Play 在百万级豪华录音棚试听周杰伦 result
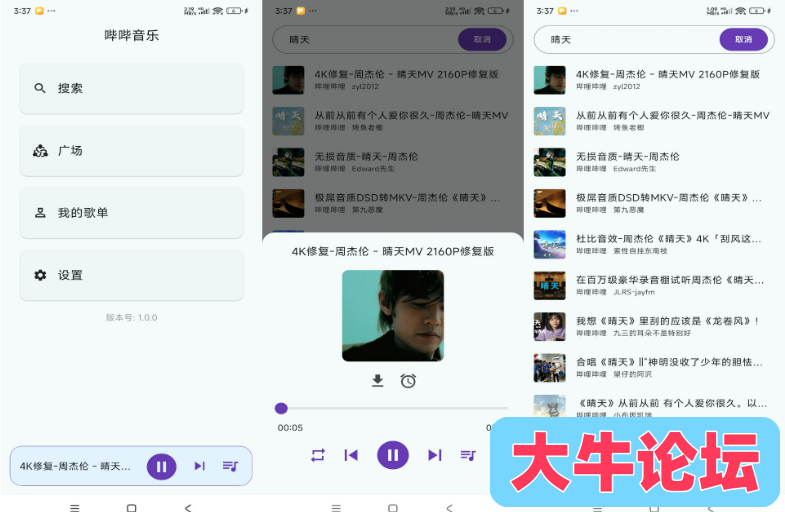The height and width of the screenshot is (512, 785). pyautogui.click(x=654, y=285)
